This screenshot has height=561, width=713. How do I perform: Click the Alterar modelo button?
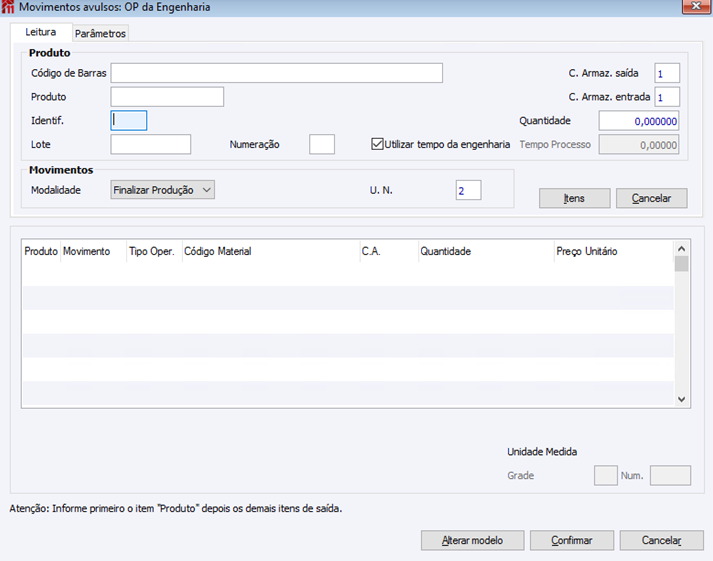[x=472, y=541]
